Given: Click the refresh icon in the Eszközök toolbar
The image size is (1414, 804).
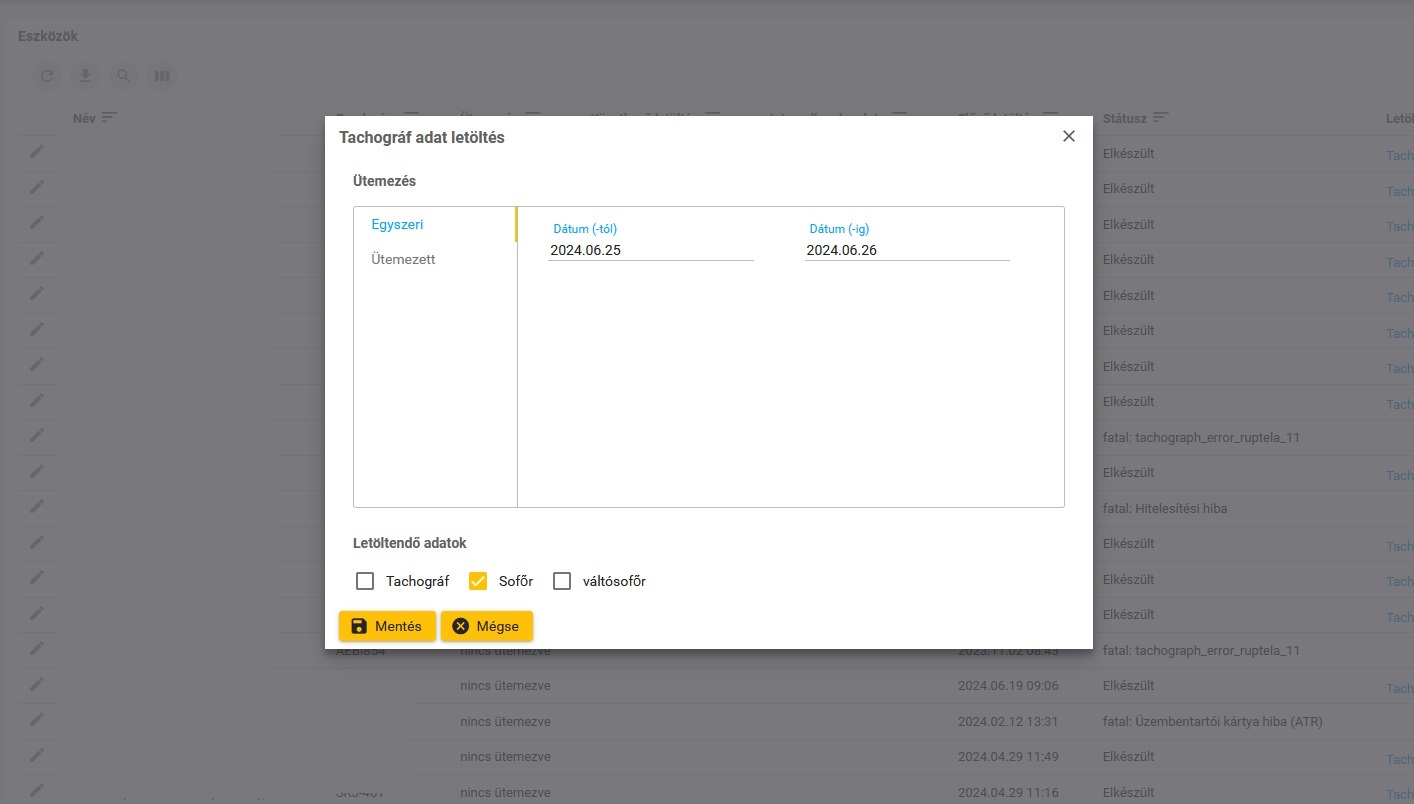Looking at the screenshot, I should [x=47, y=76].
